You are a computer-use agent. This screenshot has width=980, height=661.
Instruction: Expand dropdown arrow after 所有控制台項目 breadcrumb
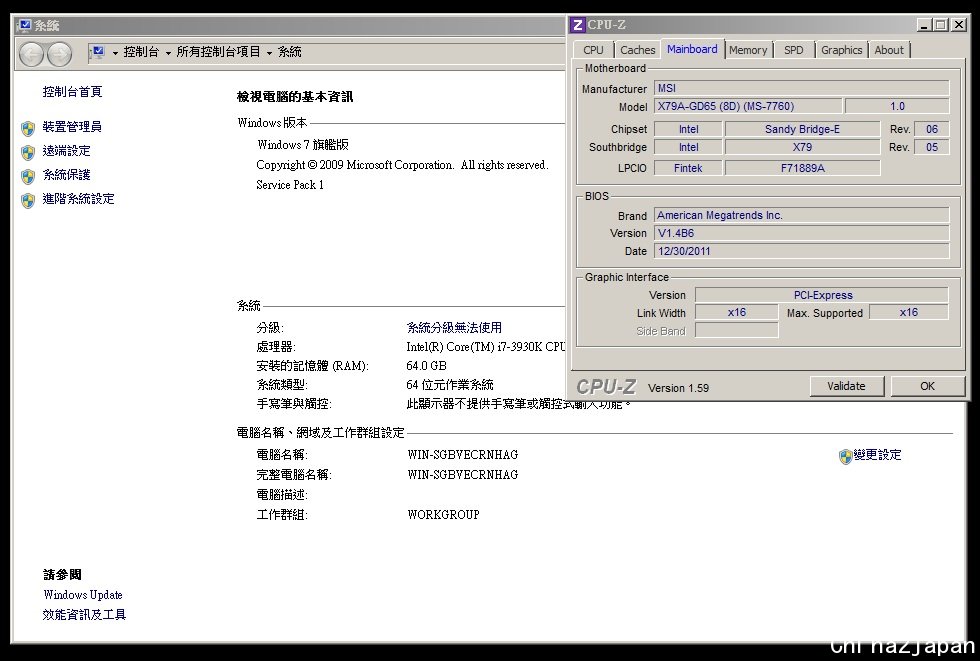(269, 54)
